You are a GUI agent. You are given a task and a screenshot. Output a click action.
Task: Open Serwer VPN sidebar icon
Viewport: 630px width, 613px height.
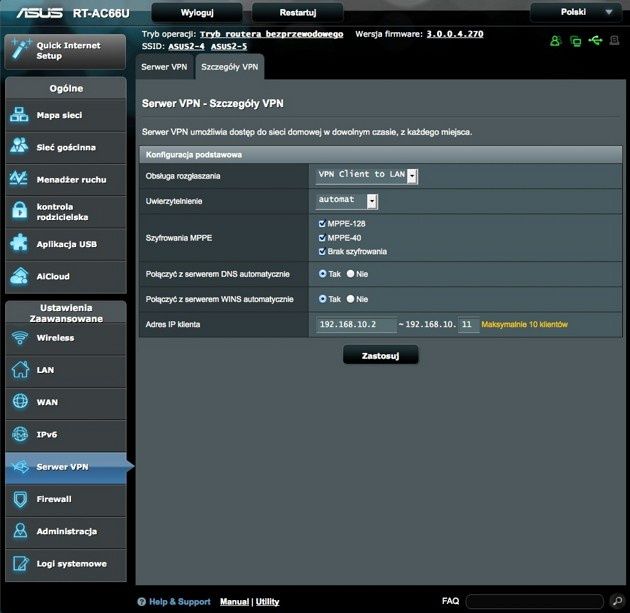[x=20, y=466]
